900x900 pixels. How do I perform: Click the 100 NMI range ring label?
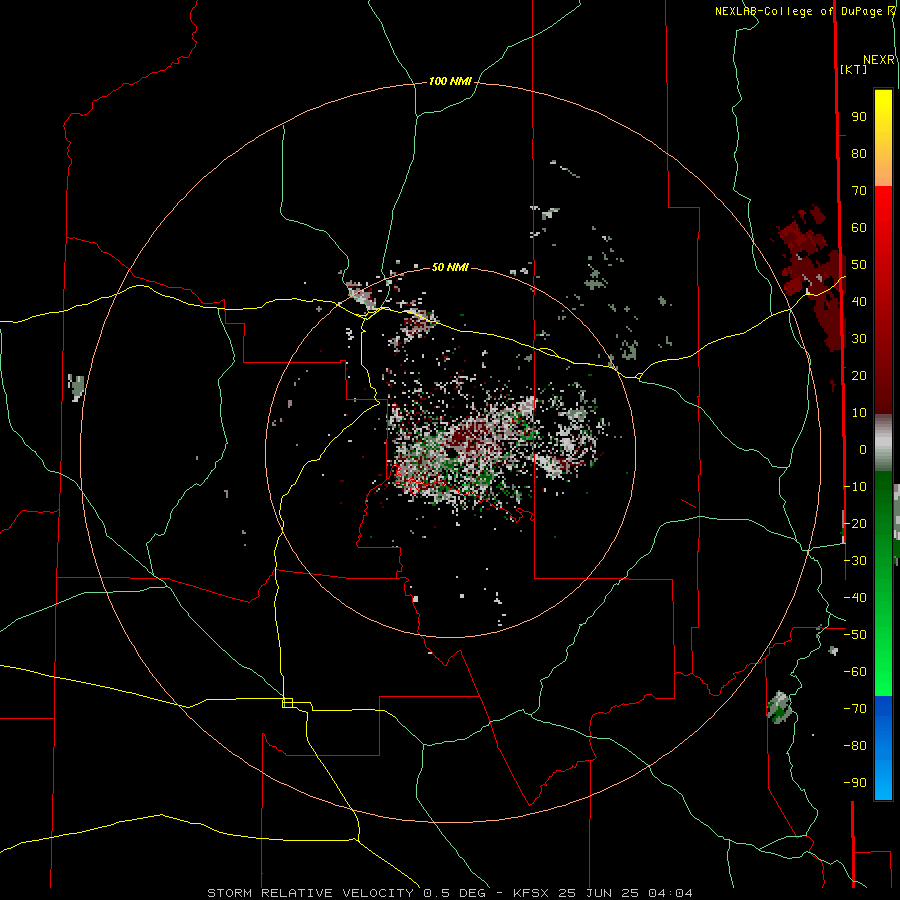pos(450,82)
